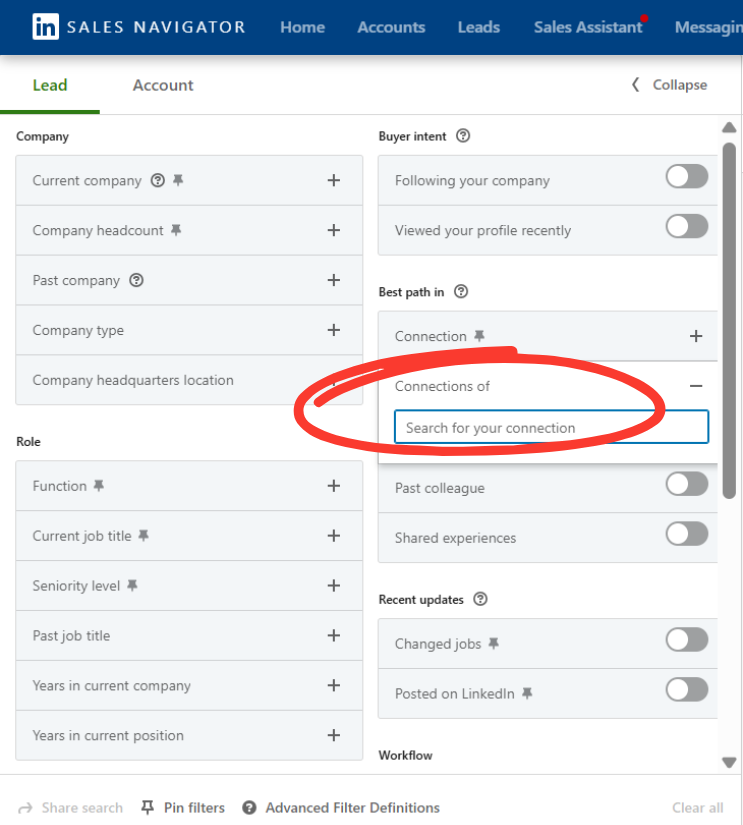Click the Share search arrow icon

point(25,808)
